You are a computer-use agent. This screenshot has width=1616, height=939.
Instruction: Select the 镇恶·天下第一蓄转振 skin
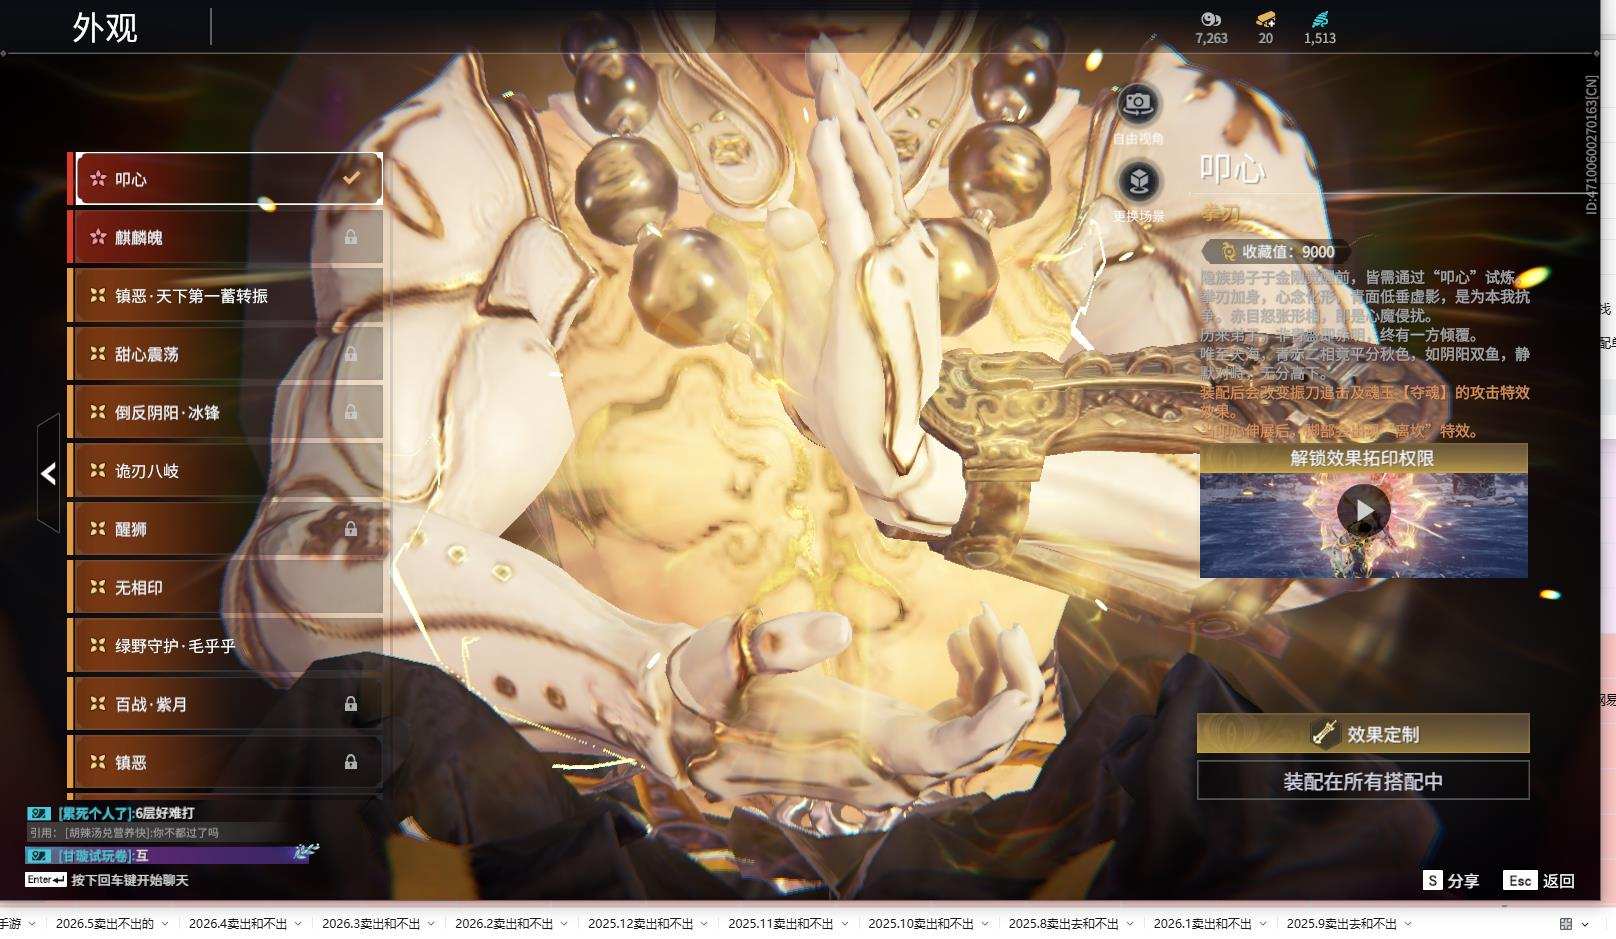[x=226, y=296]
